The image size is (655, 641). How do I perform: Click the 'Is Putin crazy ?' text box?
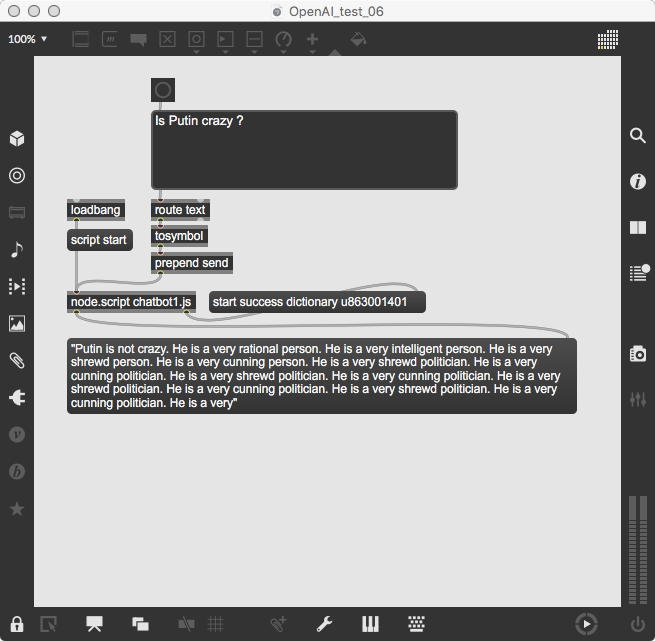pos(304,150)
